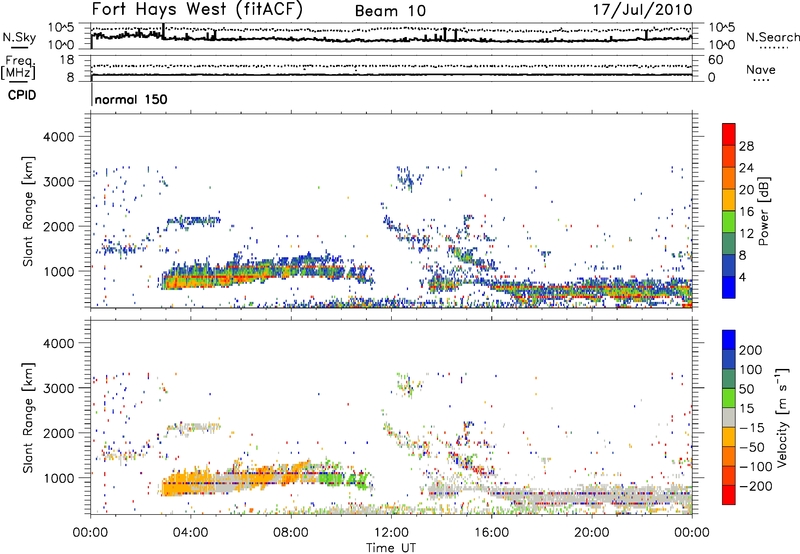This screenshot has height=554, width=800.
Task: Click the '16:00' time tick label
Action: (x=491, y=533)
